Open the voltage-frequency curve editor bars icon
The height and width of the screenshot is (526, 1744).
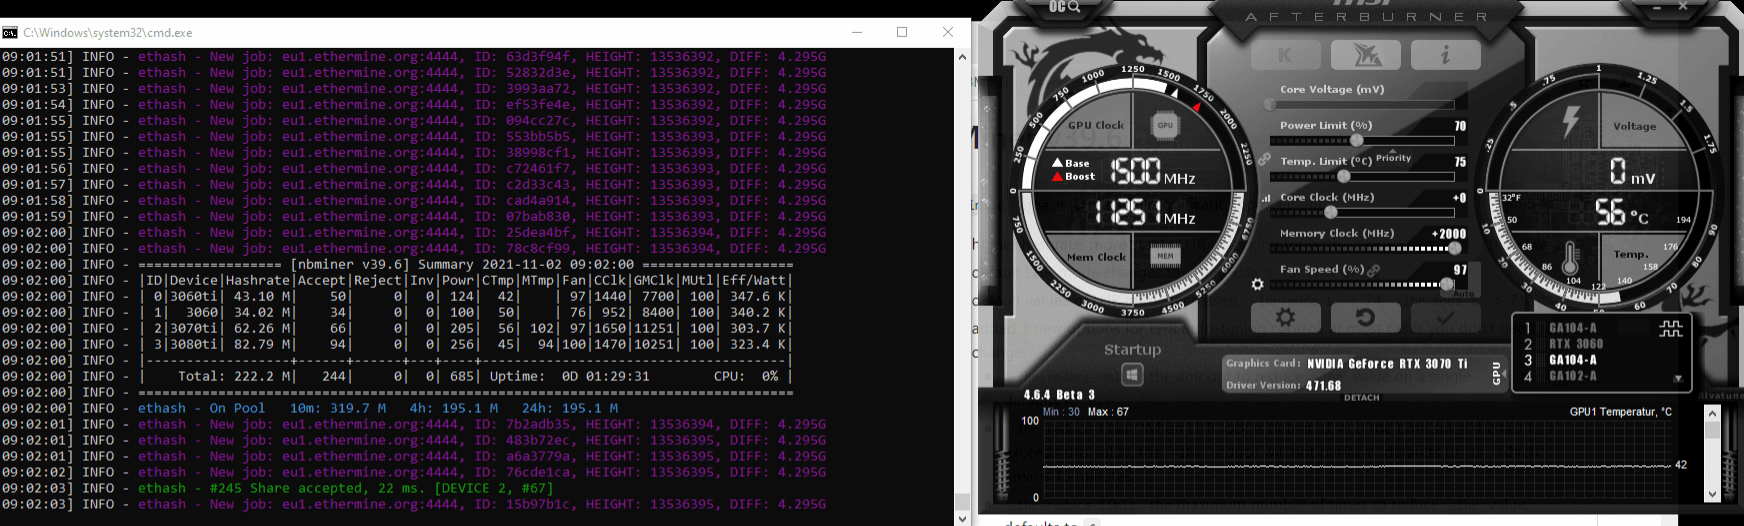pyautogui.click(x=1267, y=198)
